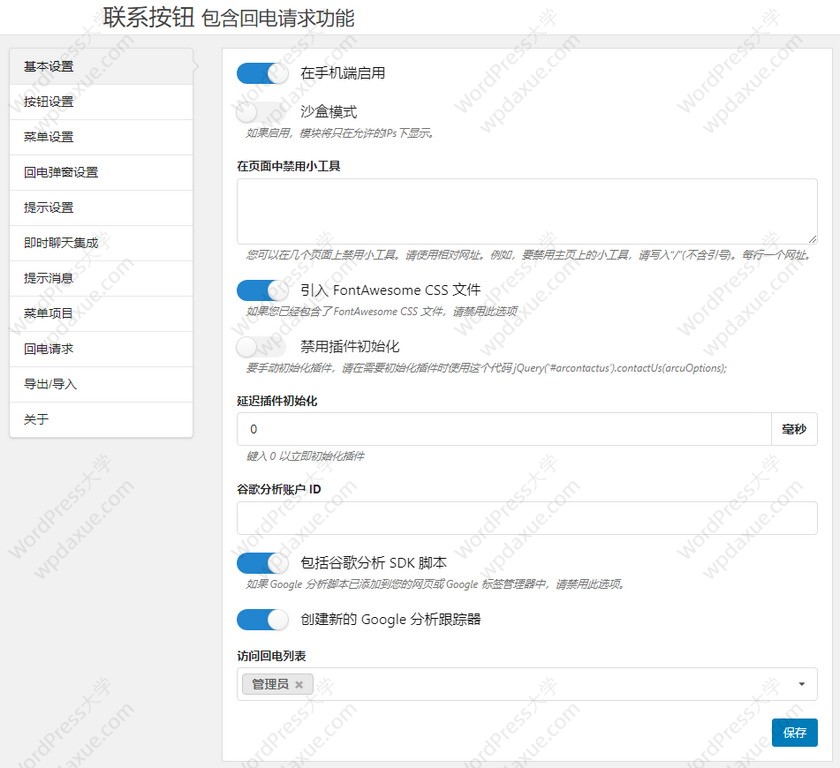Screen dimensions: 840x768
Task: Toggle the 引入 FontAwesome CSS 文件 switch
Action: coord(263,290)
